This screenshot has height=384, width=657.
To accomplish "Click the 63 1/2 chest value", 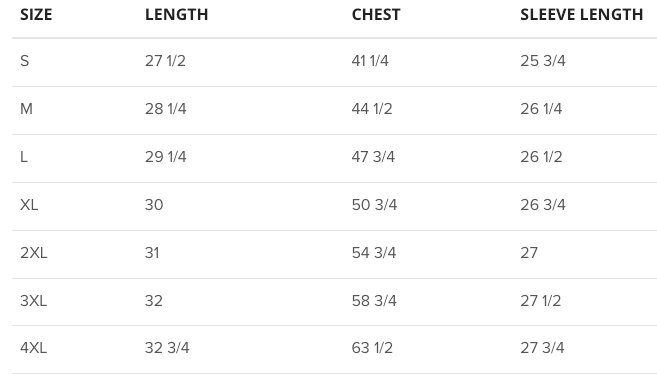I will click(372, 348).
